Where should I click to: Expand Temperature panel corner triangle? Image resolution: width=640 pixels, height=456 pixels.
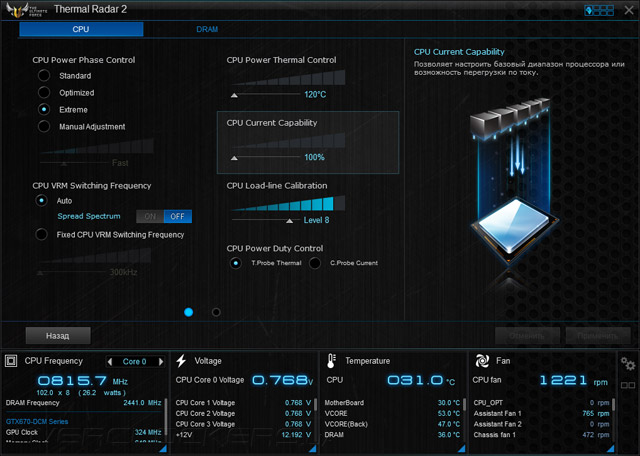pos(461,449)
